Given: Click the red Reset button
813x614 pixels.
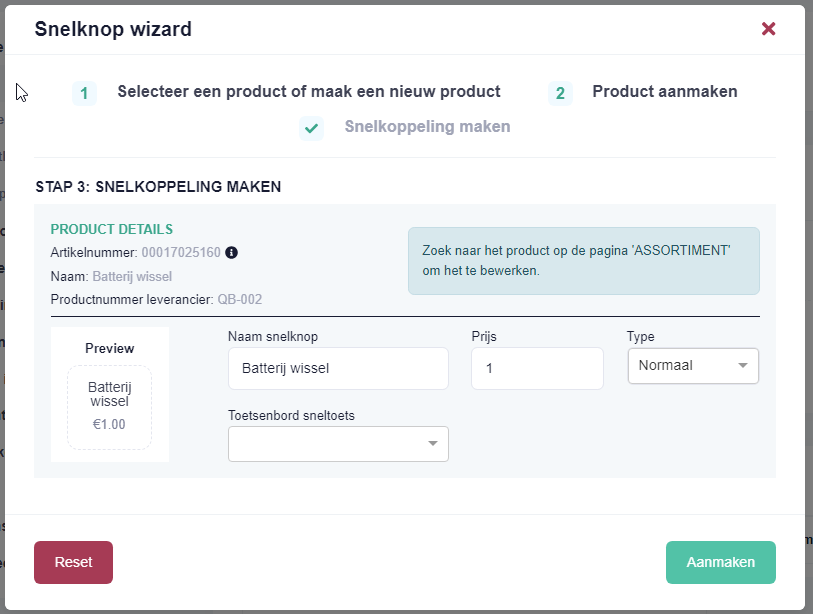Looking at the screenshot, I should (x=74, y=562).
